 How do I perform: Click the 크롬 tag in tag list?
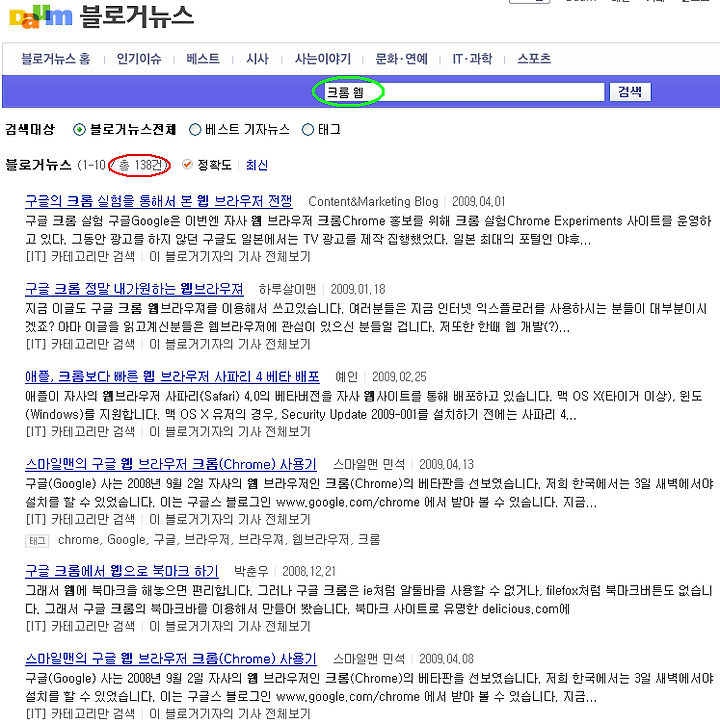tap(369, 540)
